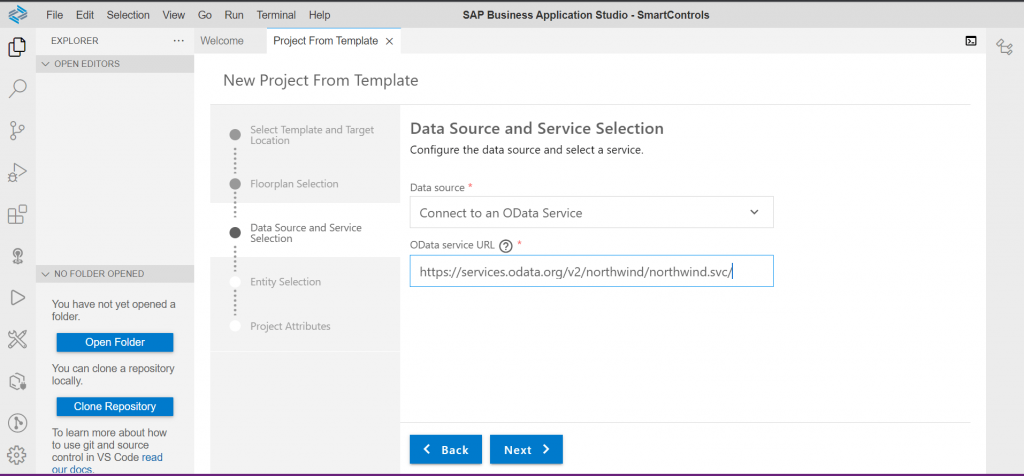
Task: Open the right sidebar outline icon
Action: 1004,46
